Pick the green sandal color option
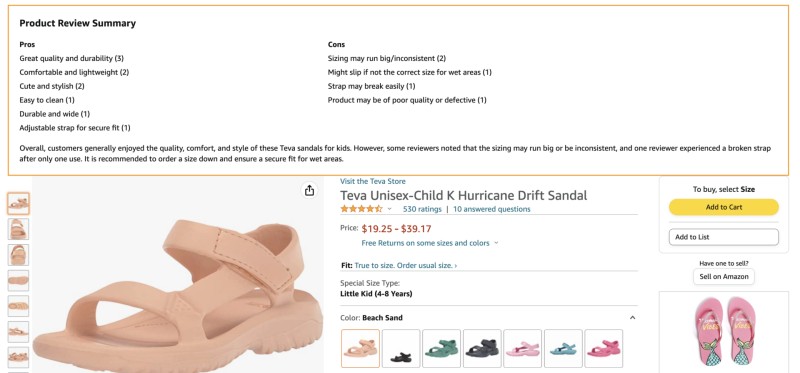 pos(441,349)
